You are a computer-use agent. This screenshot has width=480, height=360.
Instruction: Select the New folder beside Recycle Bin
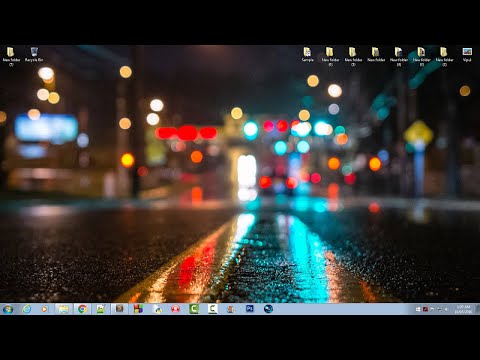pyautogui.click(x=11, y=56)
